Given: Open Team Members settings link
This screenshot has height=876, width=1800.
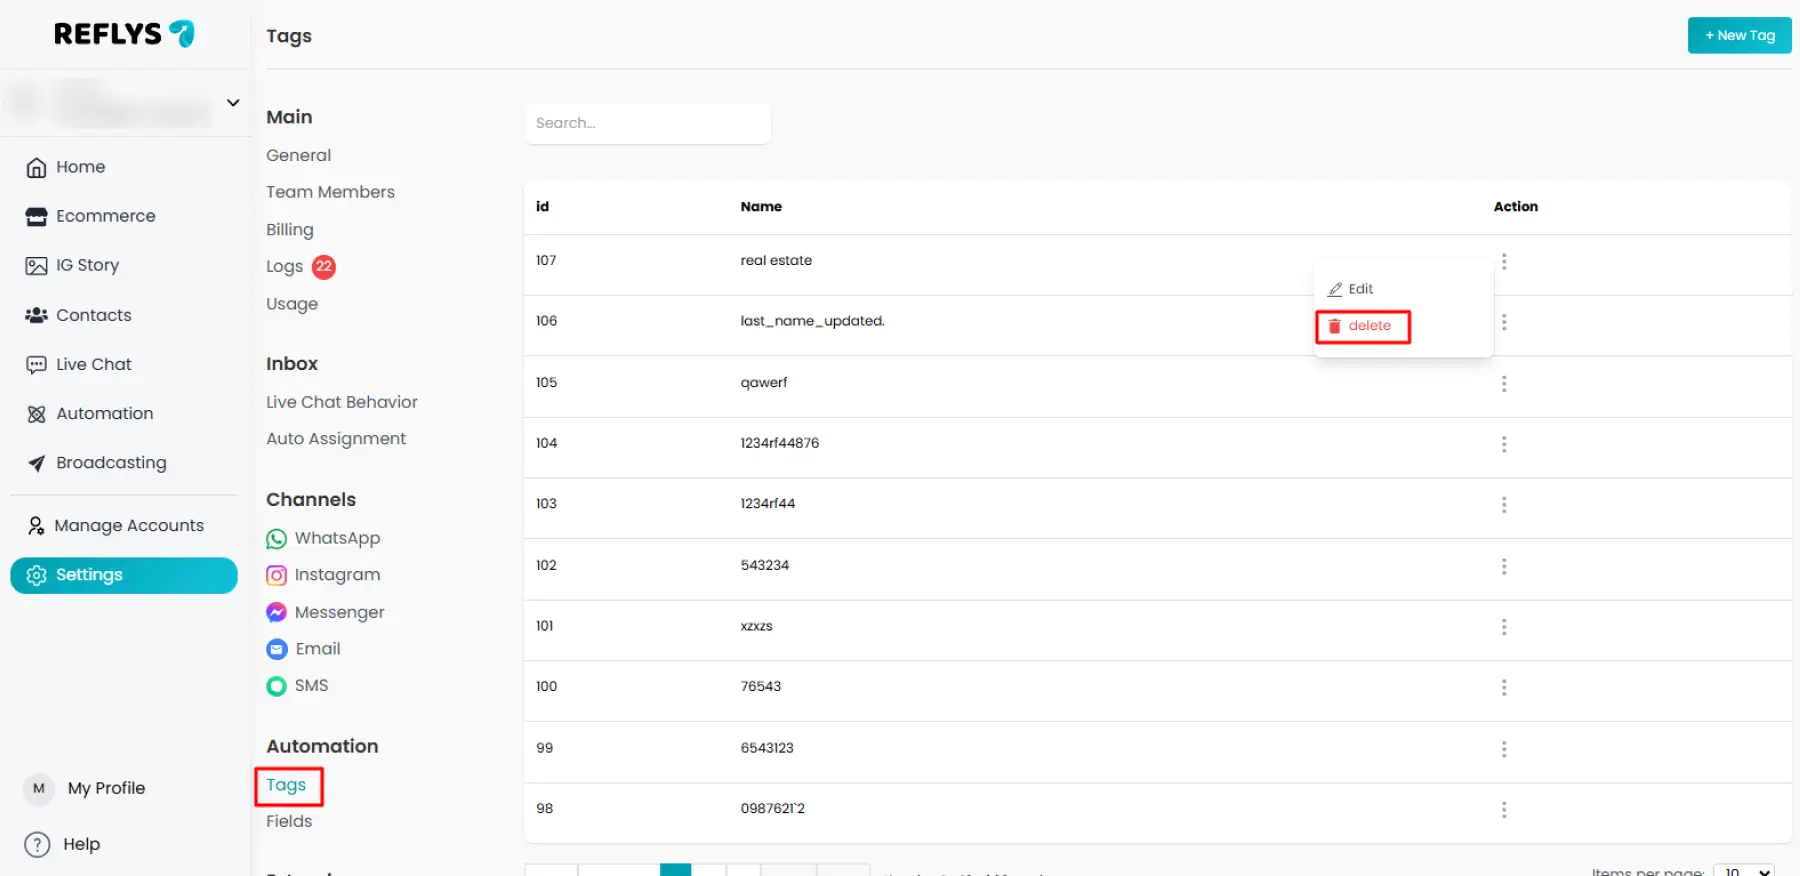Looking at the screenshot, I should pyautogui.click(x=330, y=192).
